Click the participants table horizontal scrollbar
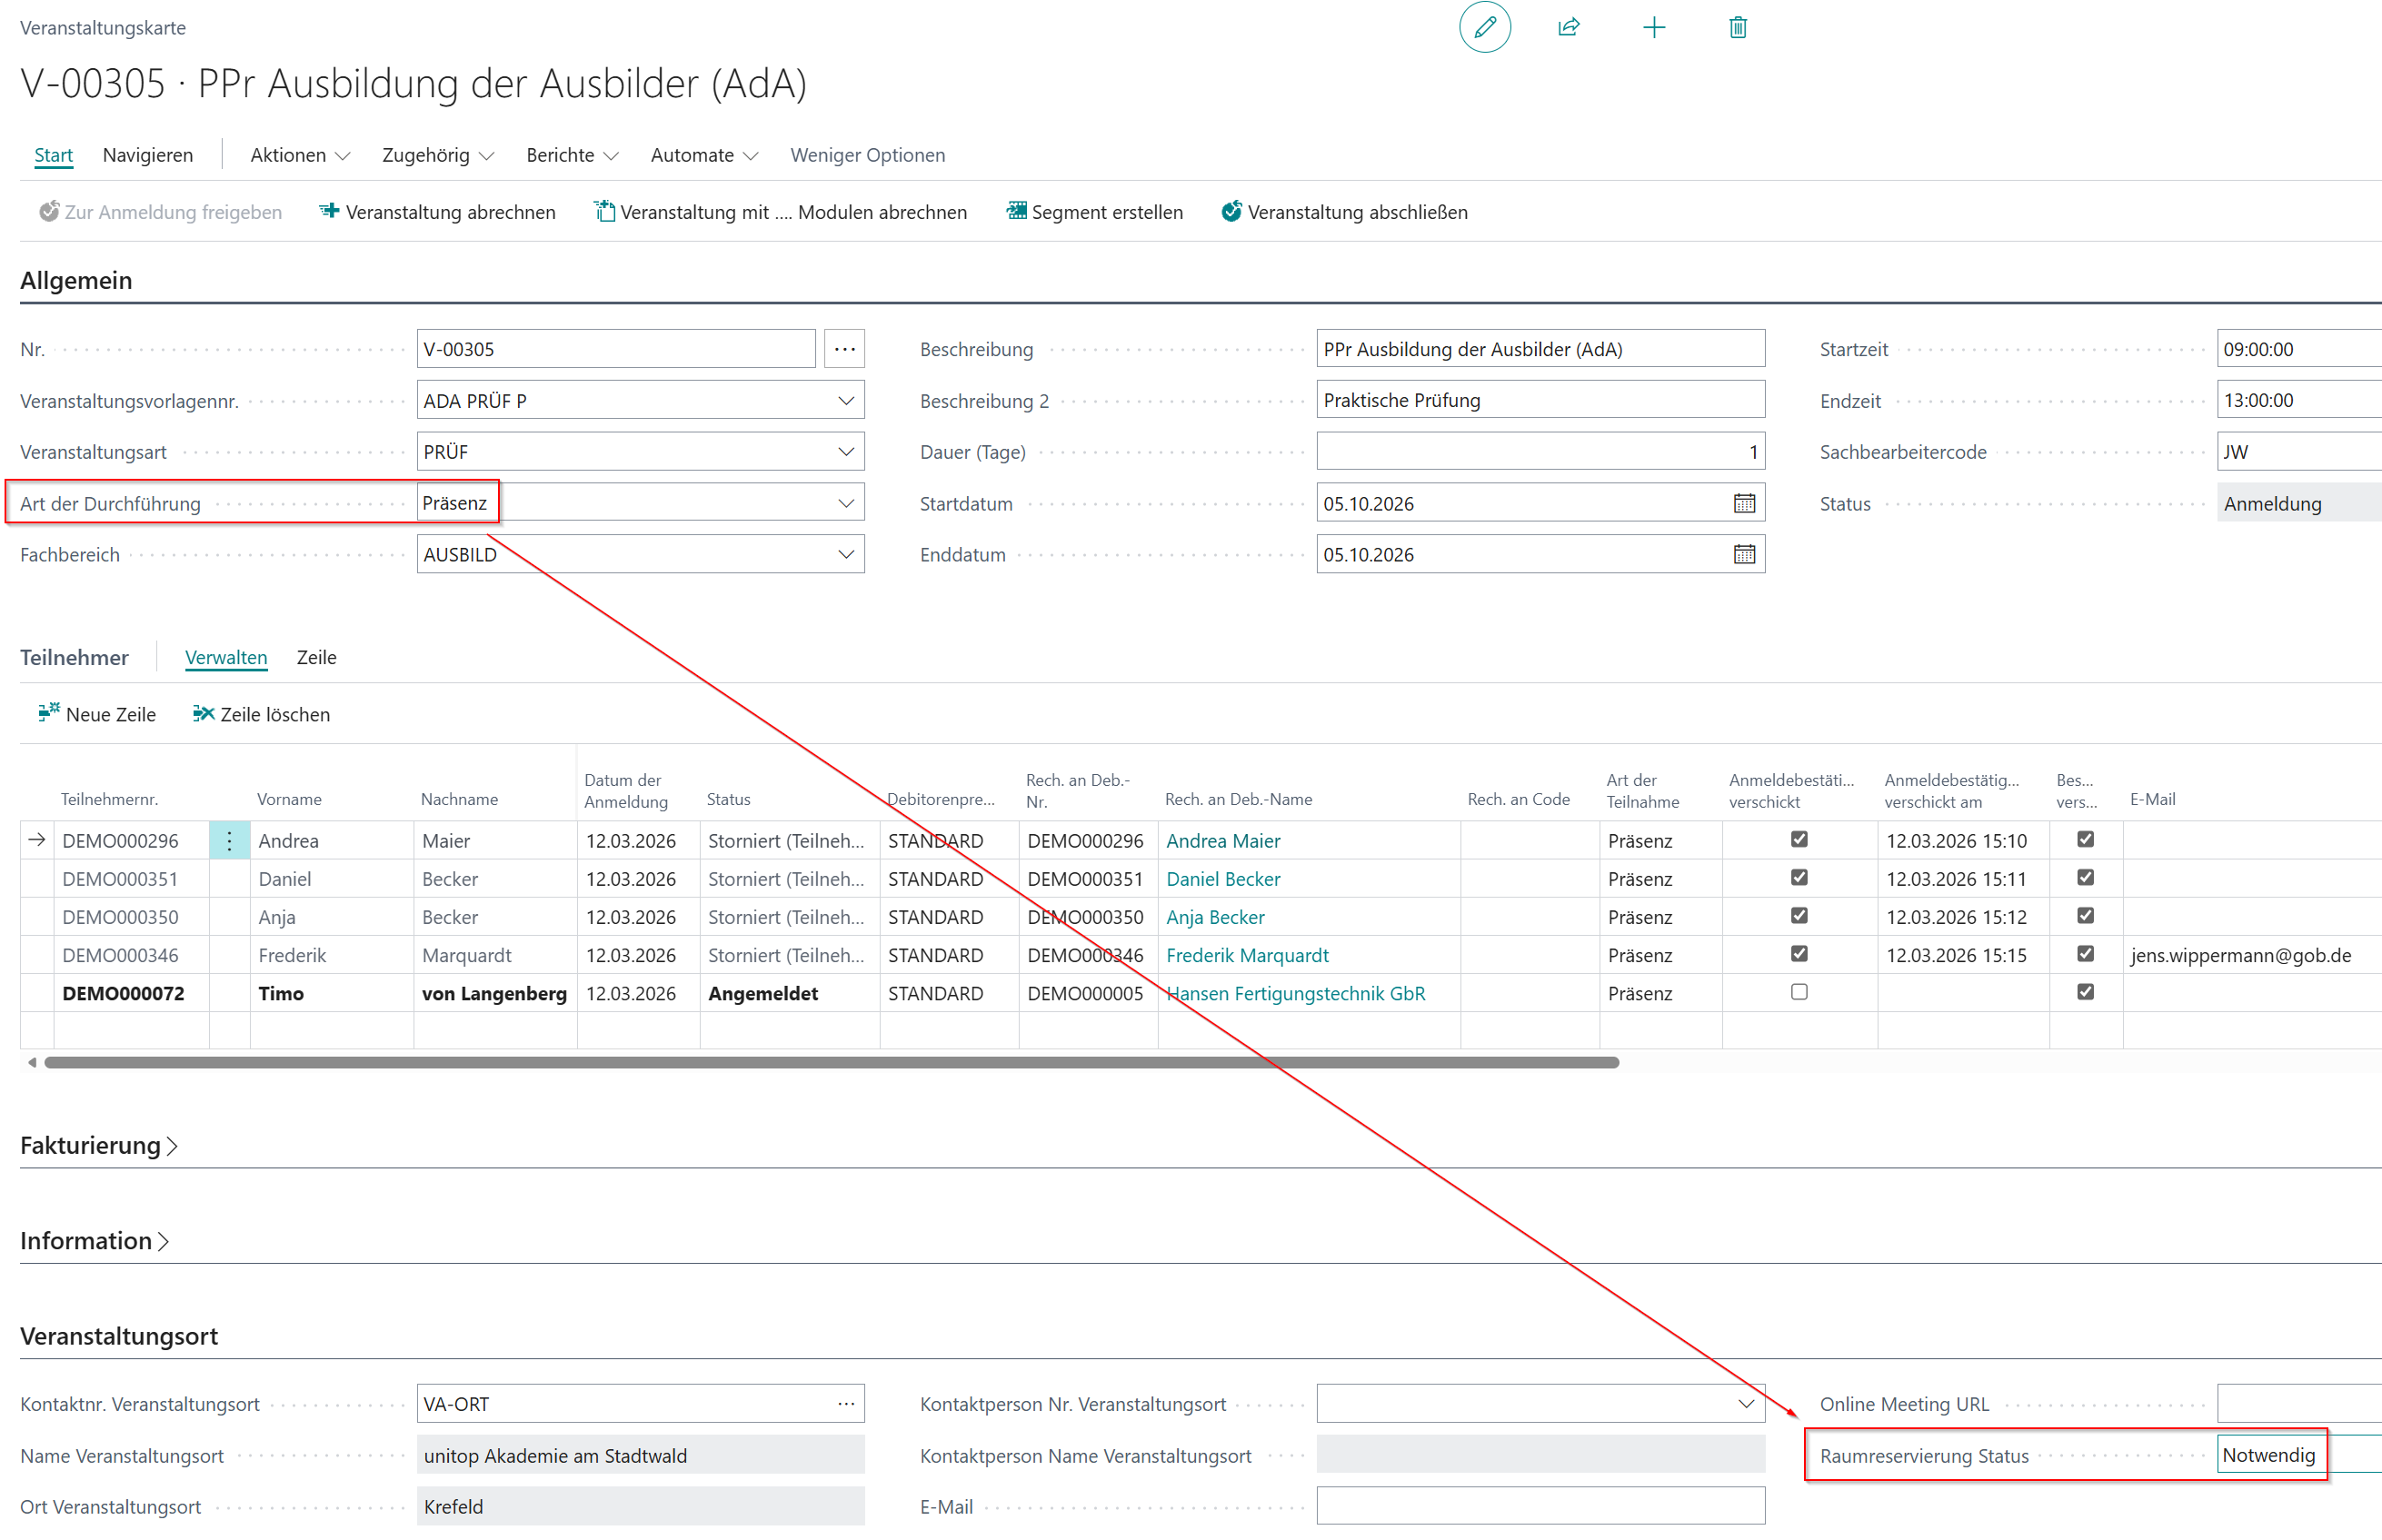 pyautogui.click(x=831, y=1062)
